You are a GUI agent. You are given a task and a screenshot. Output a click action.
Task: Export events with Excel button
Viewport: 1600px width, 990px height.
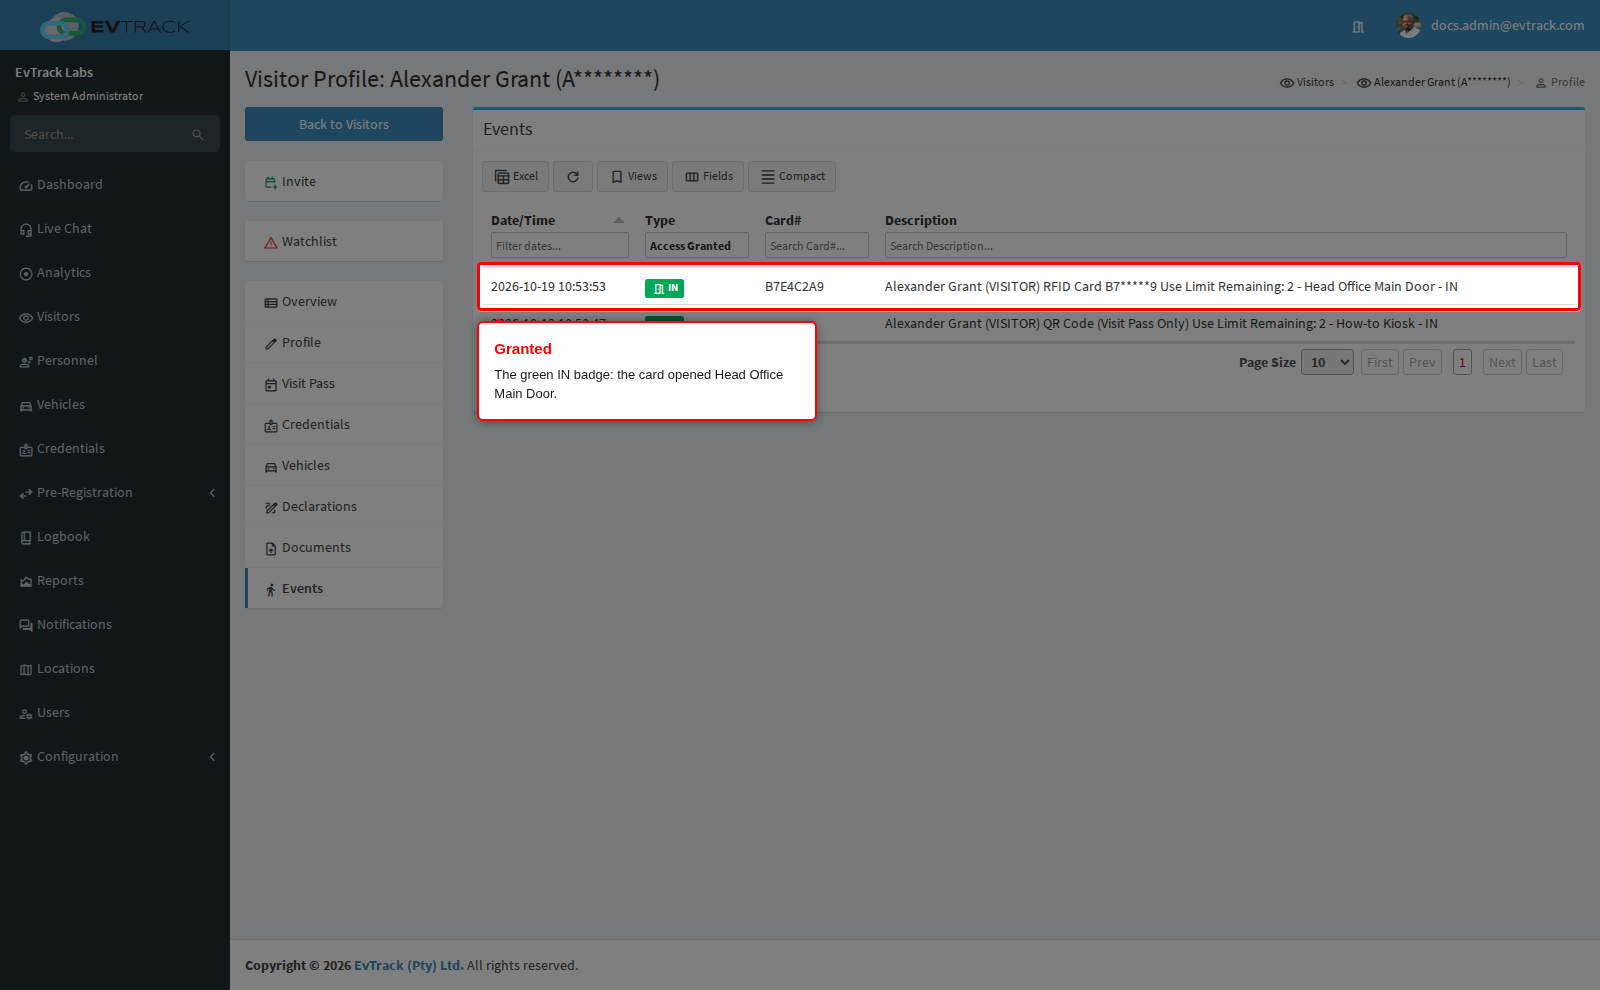(515, 177)
